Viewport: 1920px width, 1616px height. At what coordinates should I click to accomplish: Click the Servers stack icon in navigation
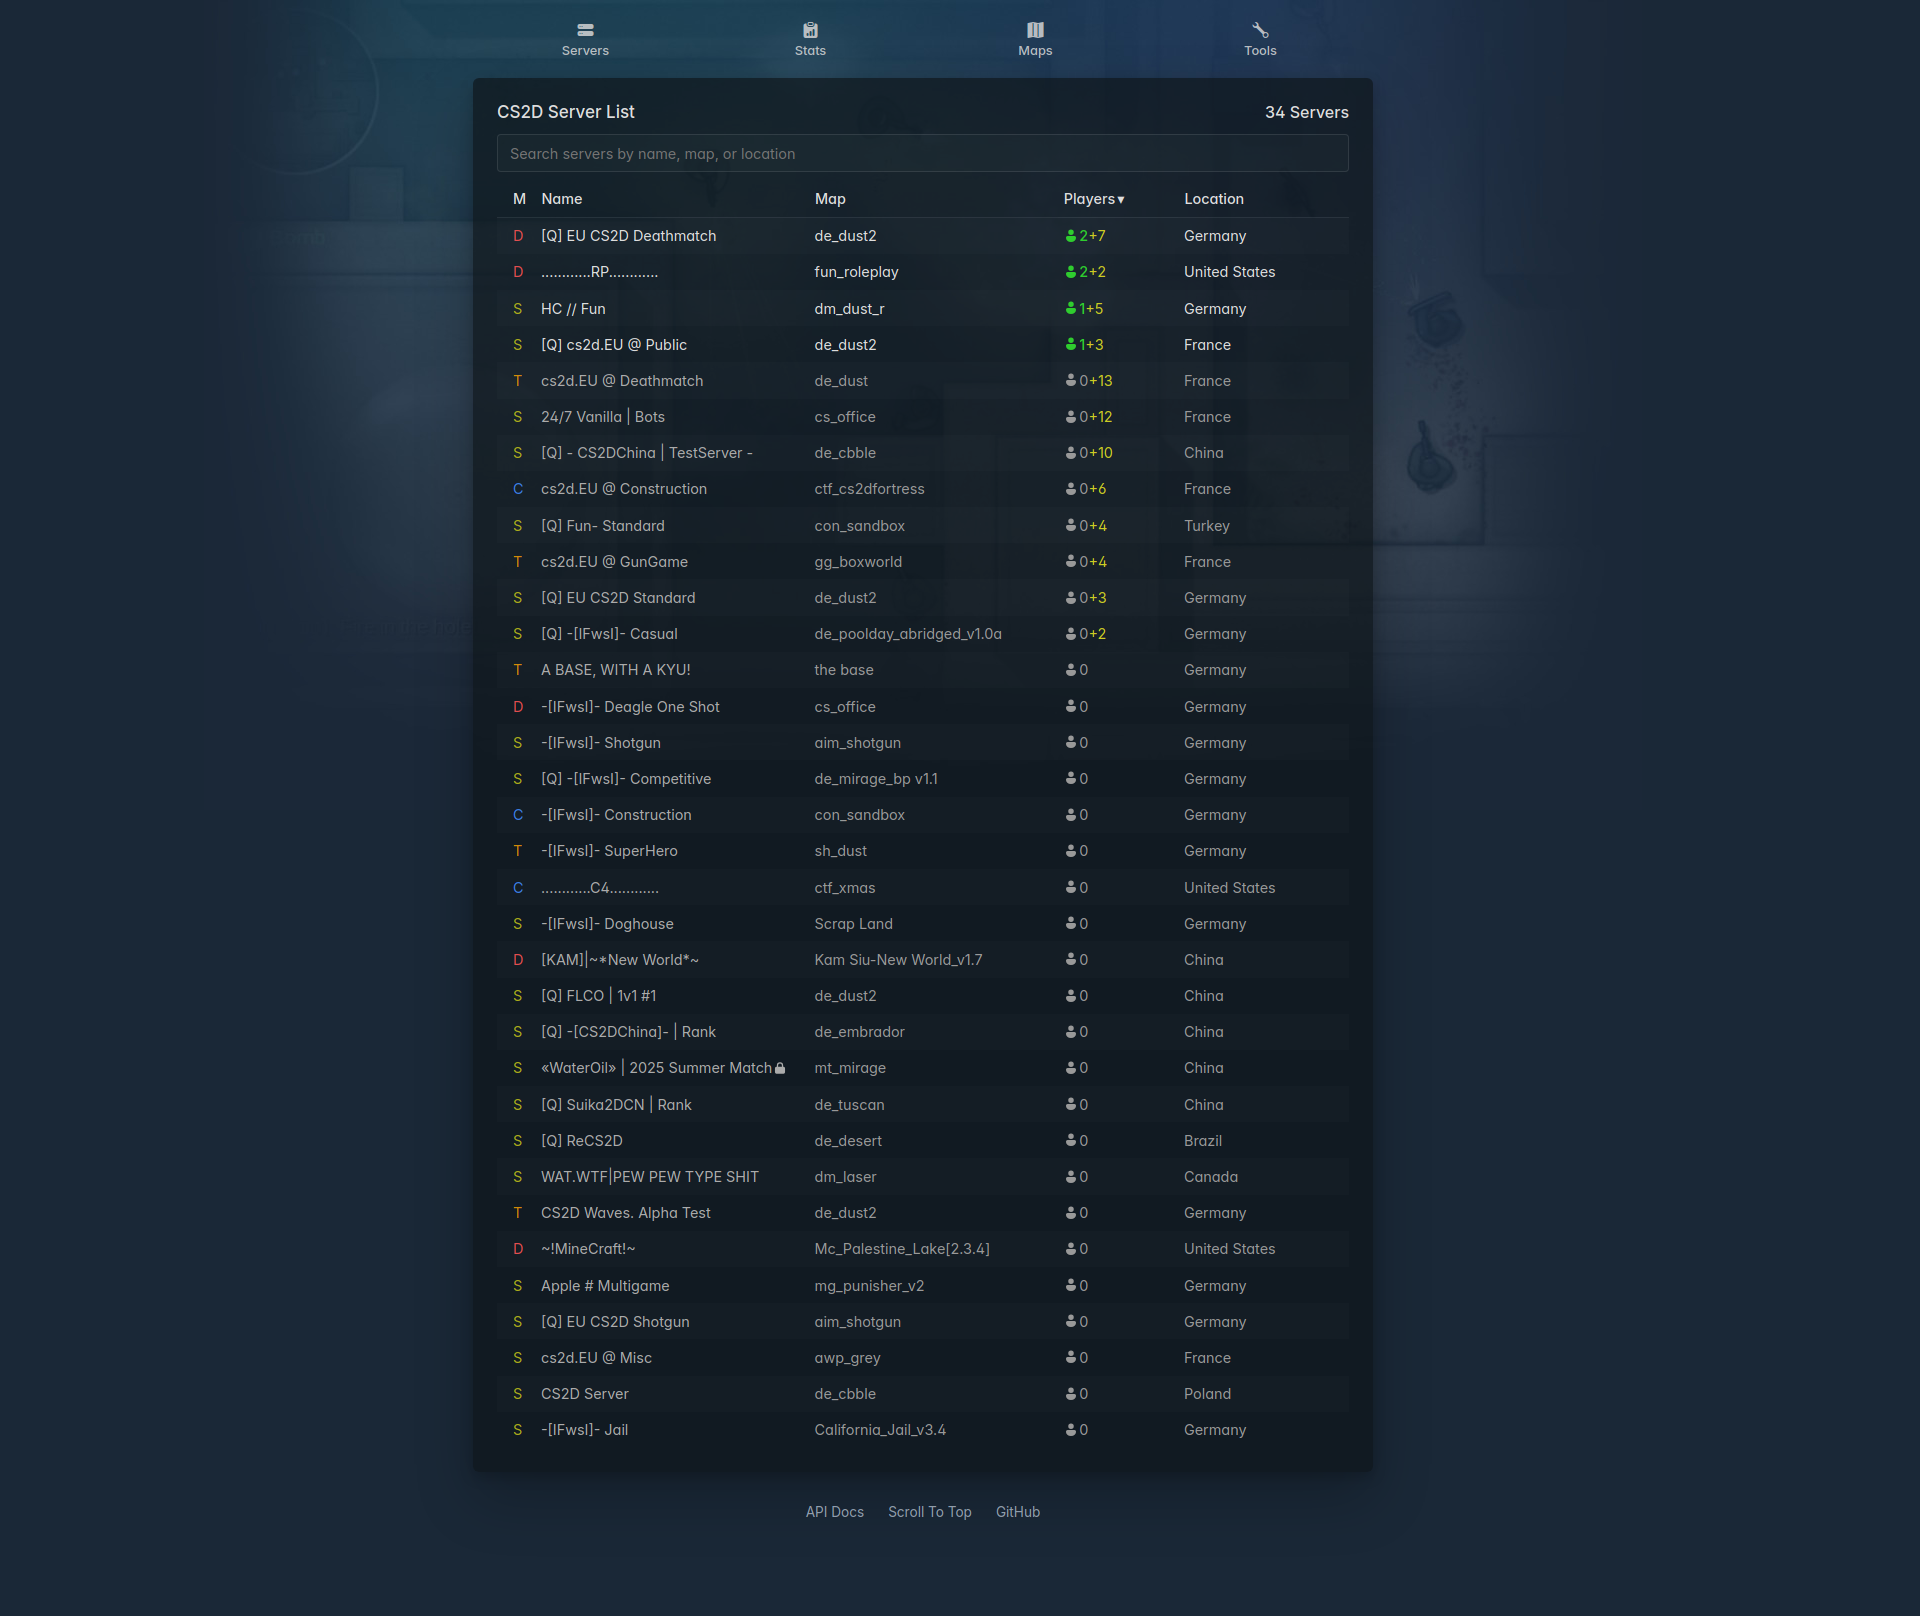585,30
